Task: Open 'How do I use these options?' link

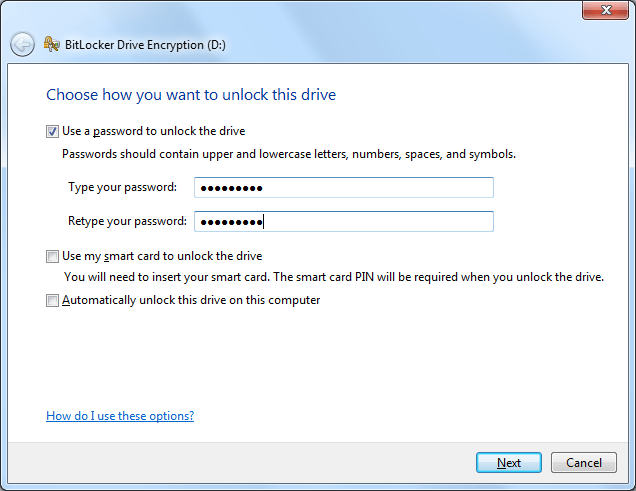Action: pos(120,416)
